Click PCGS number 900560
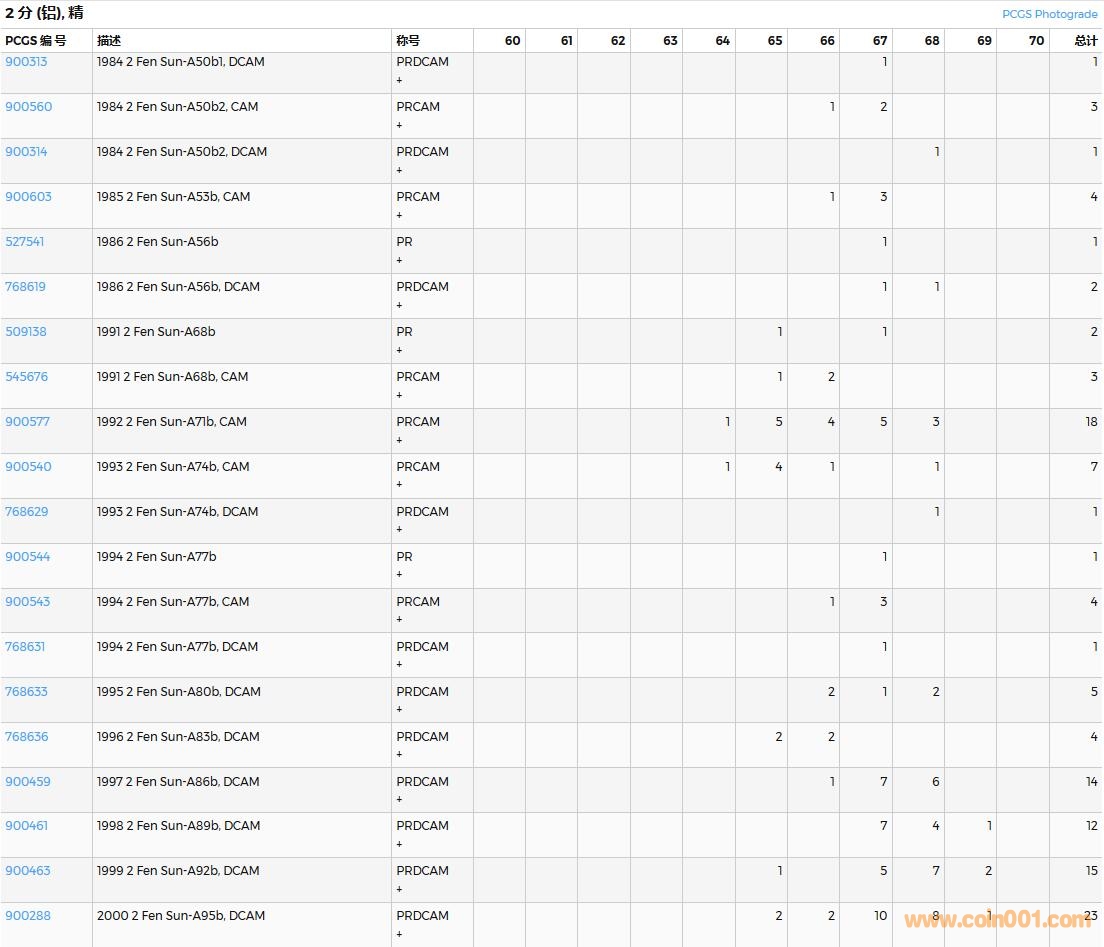Viewport: 1104px width, 947px height. (x=28, y=107)
